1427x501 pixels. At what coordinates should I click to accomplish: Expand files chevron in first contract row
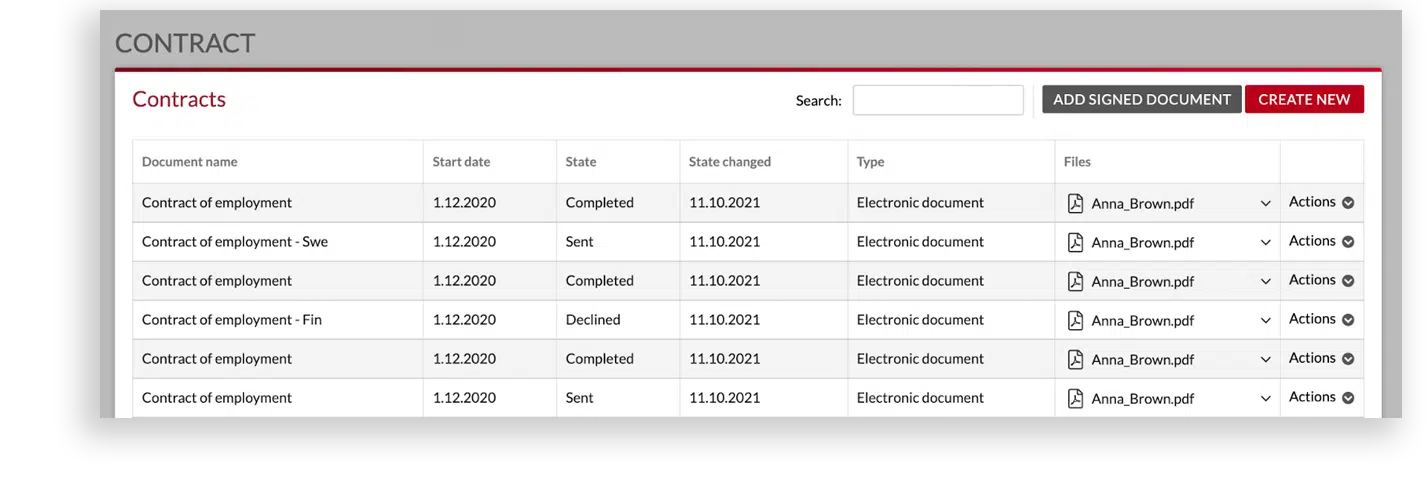point(1265,203)
